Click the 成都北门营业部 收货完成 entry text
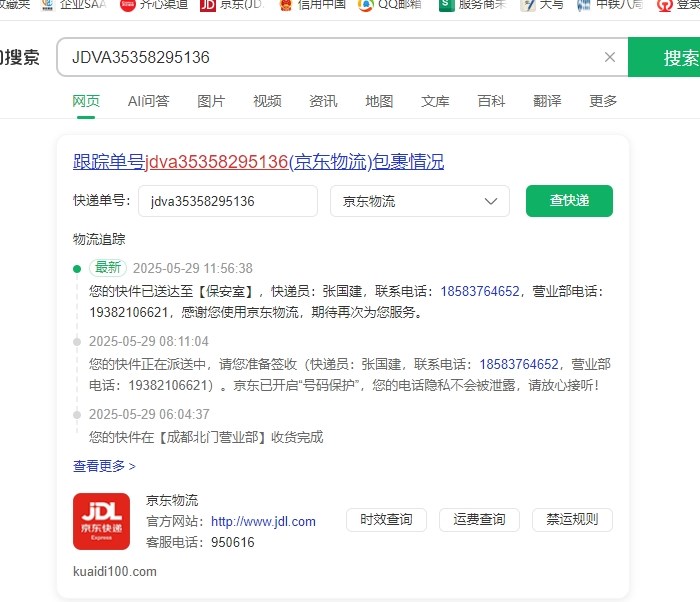The height and width of the screenshot is (602, 700). (x=206, y=437)
